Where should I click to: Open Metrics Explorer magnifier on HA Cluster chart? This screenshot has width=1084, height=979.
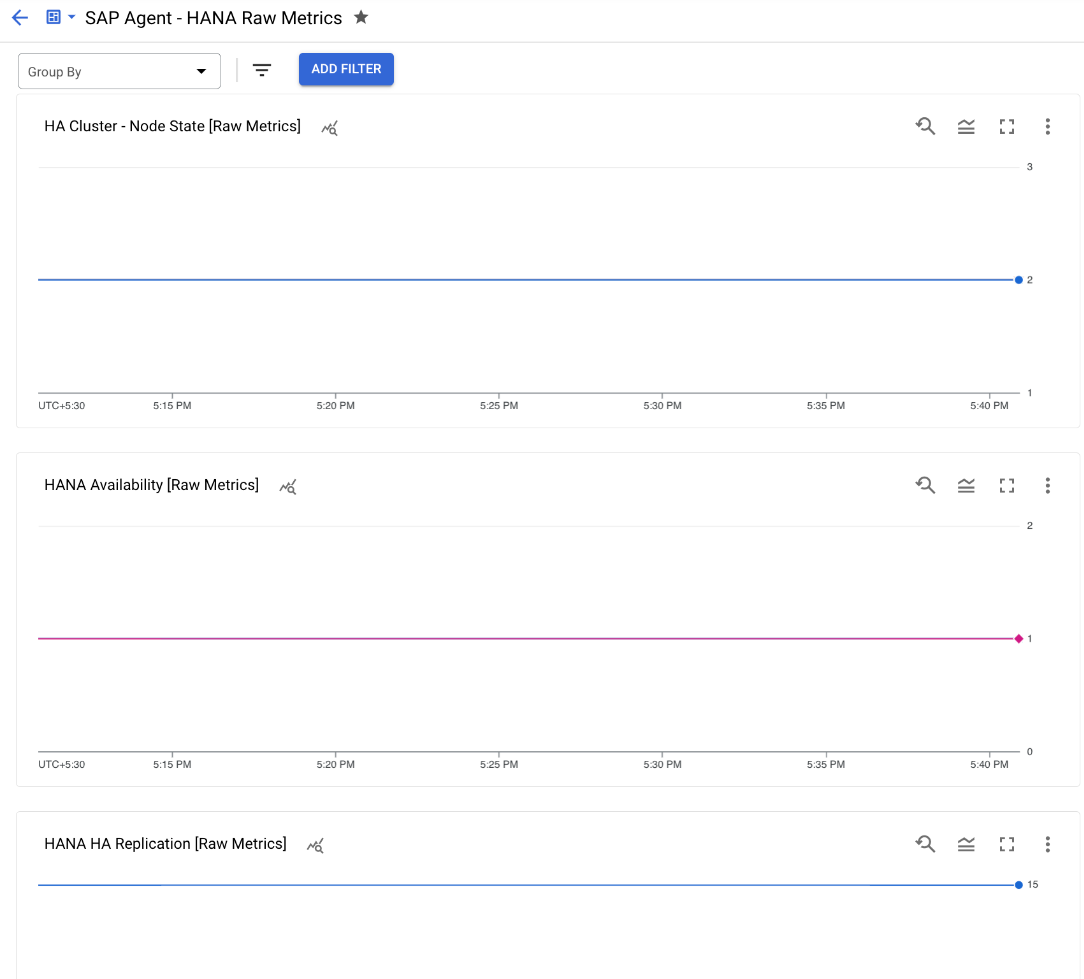(925, 126)
